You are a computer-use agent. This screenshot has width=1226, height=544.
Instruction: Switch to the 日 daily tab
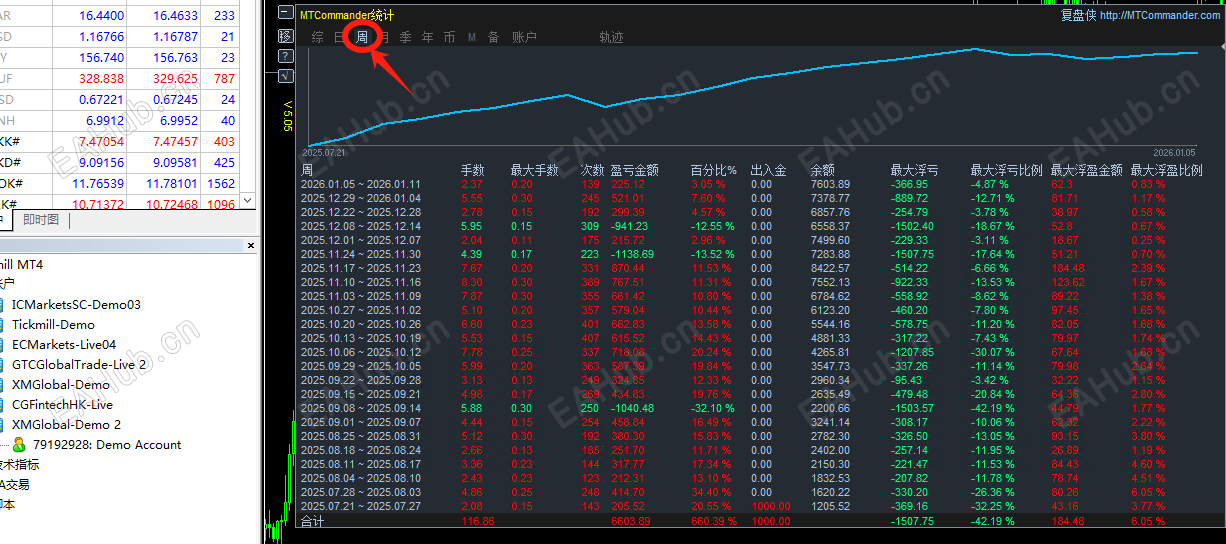pyautogui.click(x=340, y=37)
